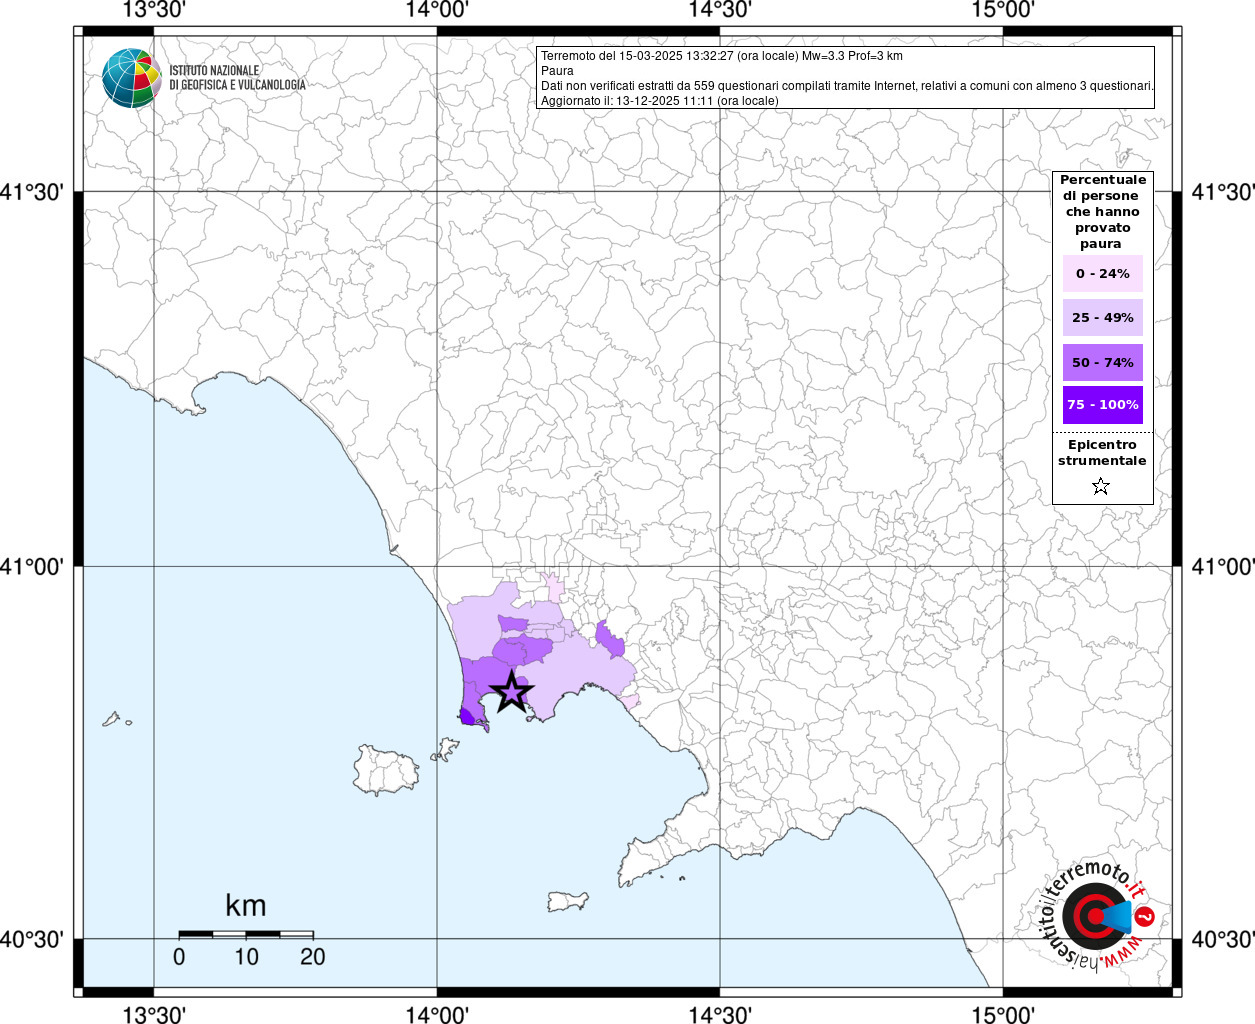This screenshot has height=1024, width=1255.
Task: Click the bottom axis label 13°30'
Action: (x=153, y=1014)
